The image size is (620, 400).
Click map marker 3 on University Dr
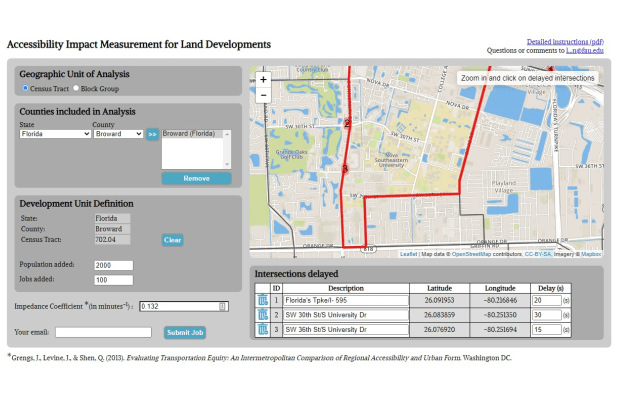[345, 169]
